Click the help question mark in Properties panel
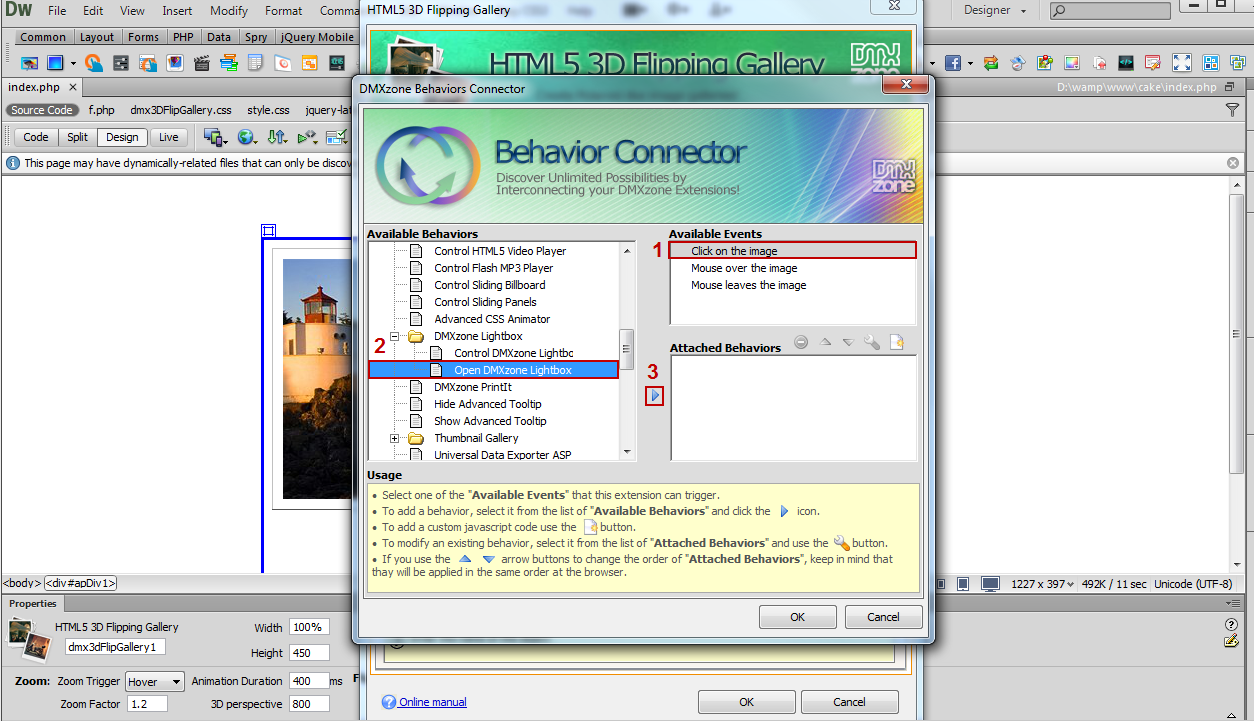 1232,625
